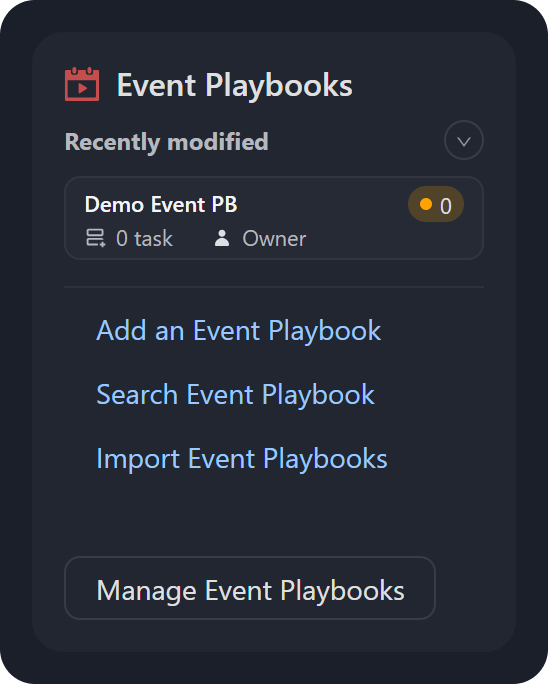Open Import Event Playbooks link
Viewport: 548px width, 684px height.
pos(242,458)
